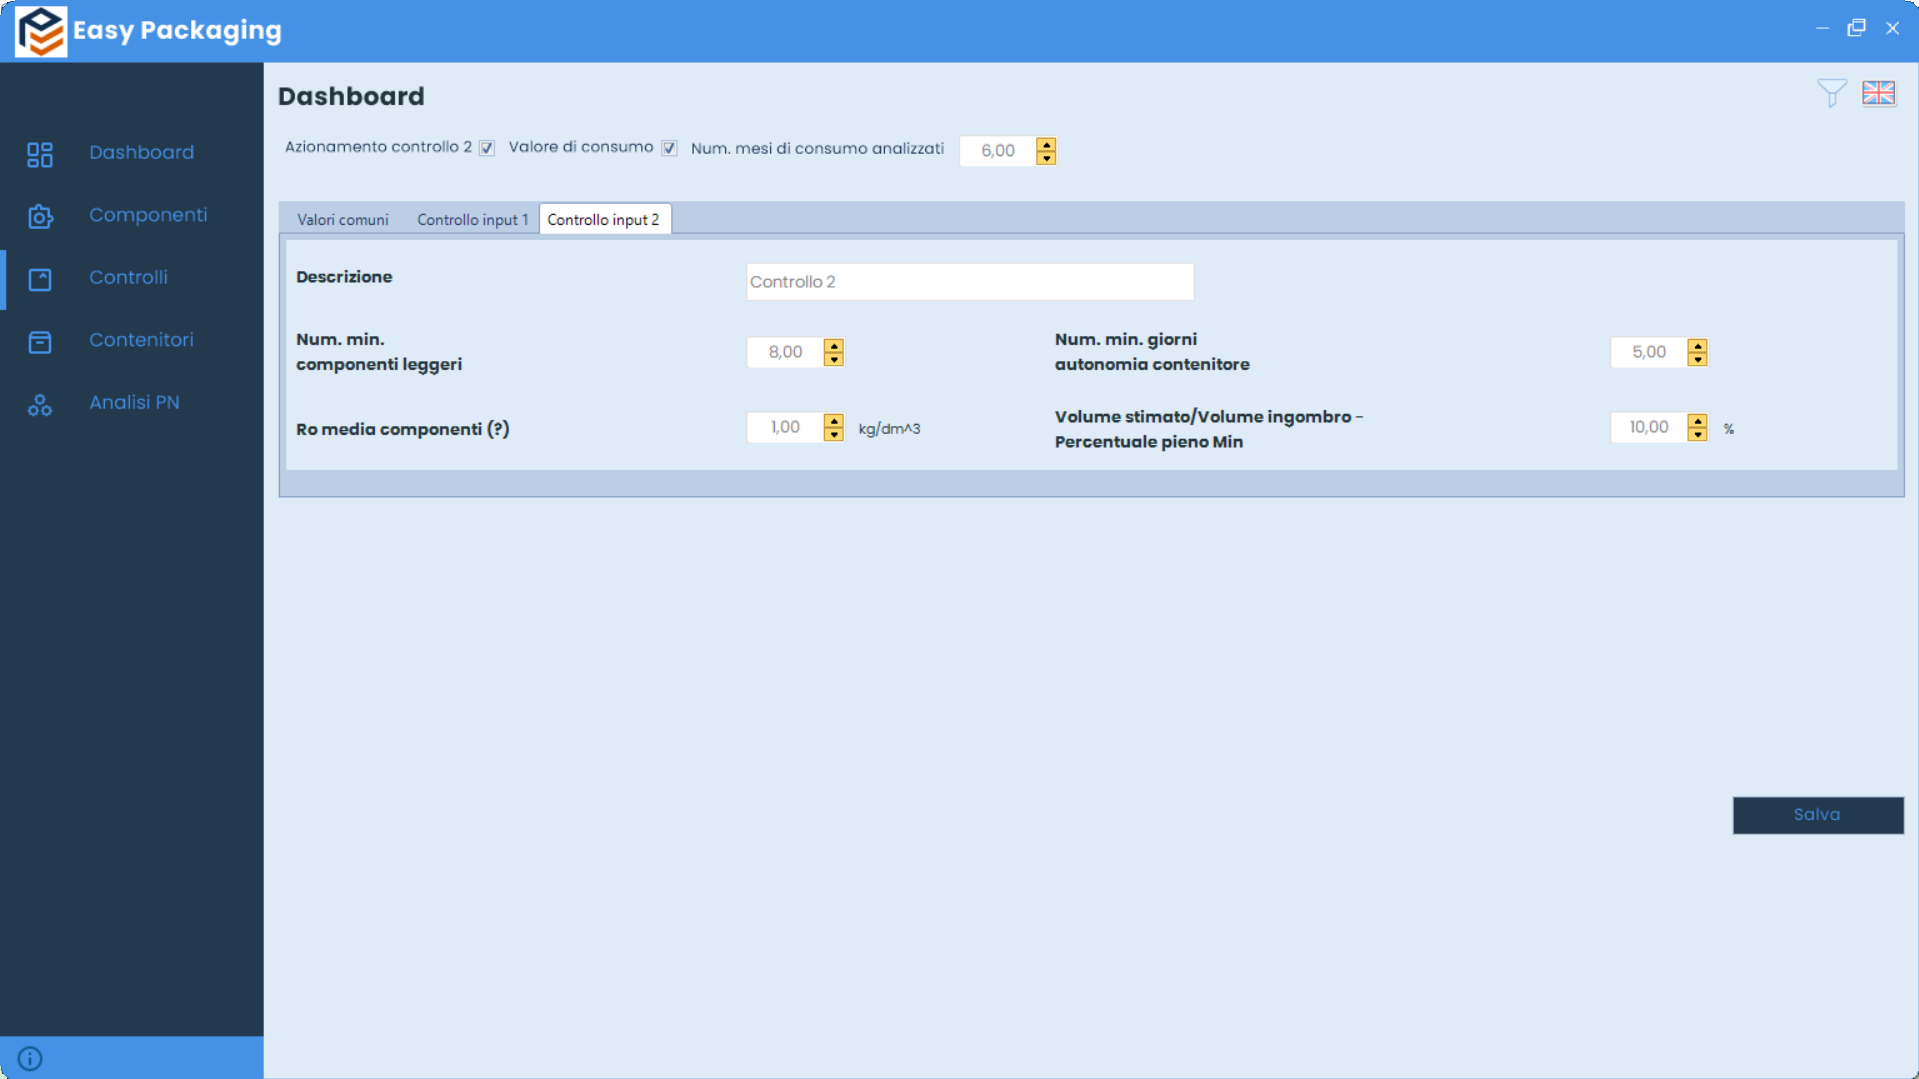Open the info icon at bottom left

pos(30,1058)
